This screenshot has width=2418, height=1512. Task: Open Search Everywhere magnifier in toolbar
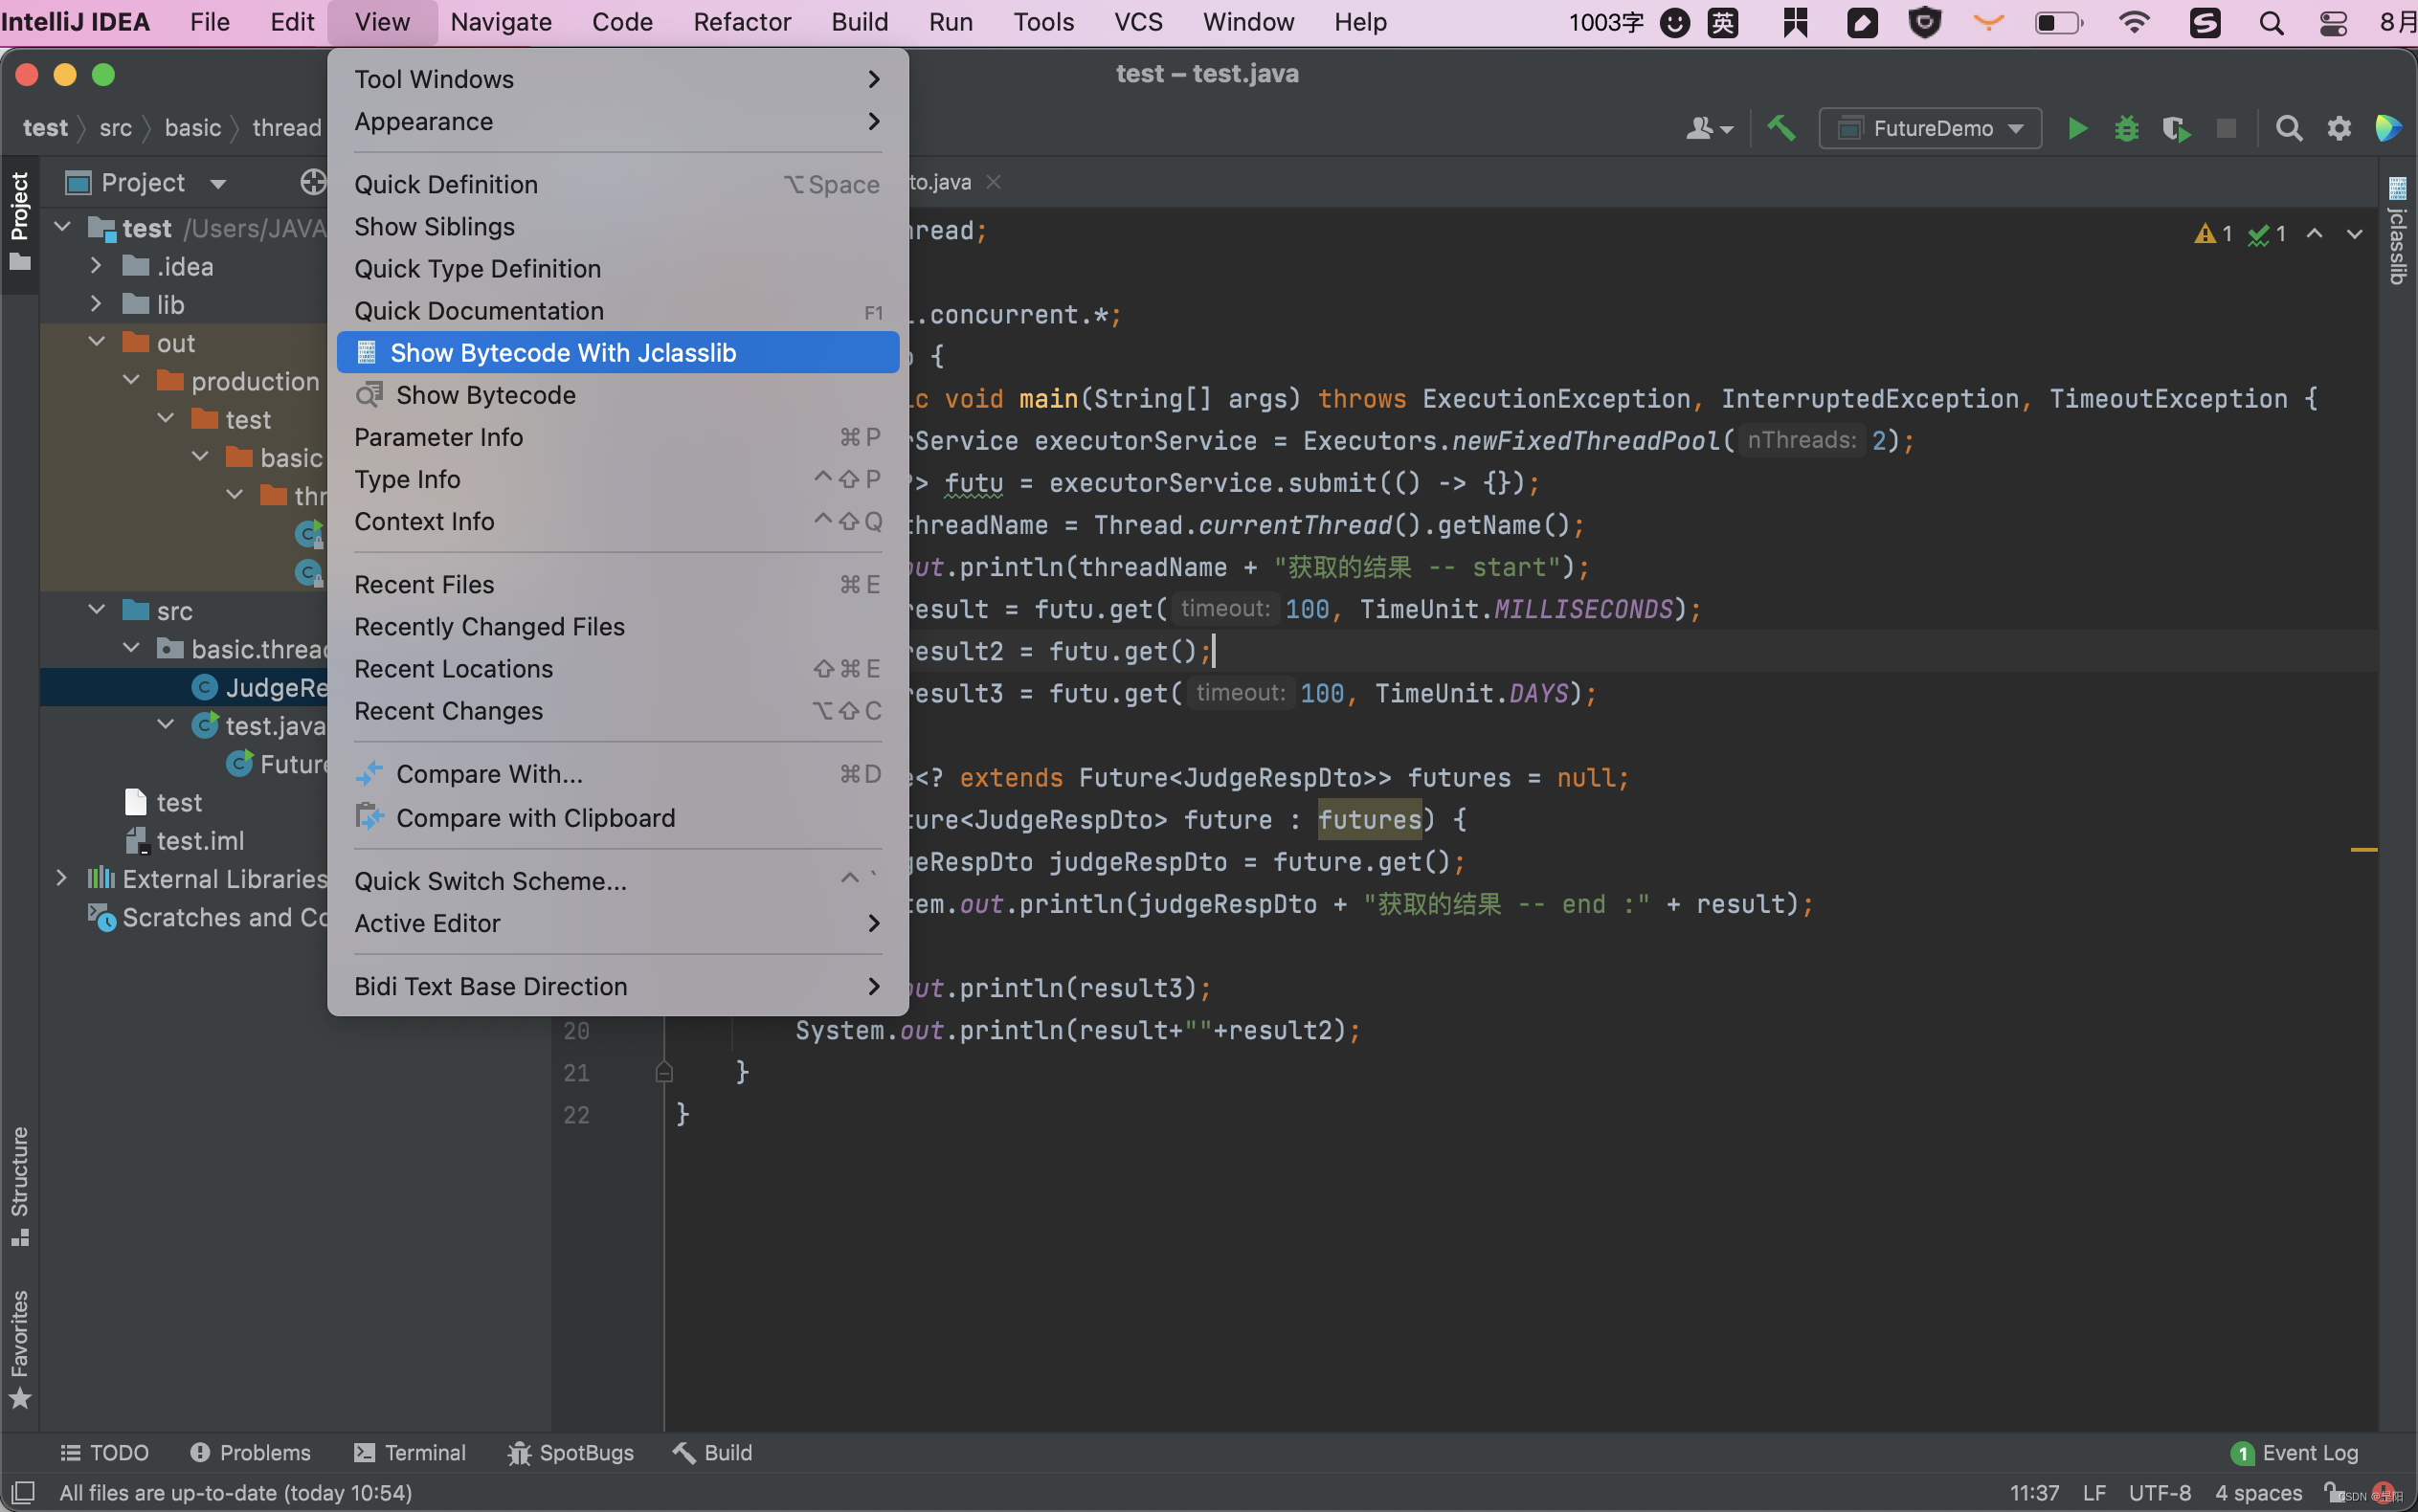click(x=2288, y=128)
